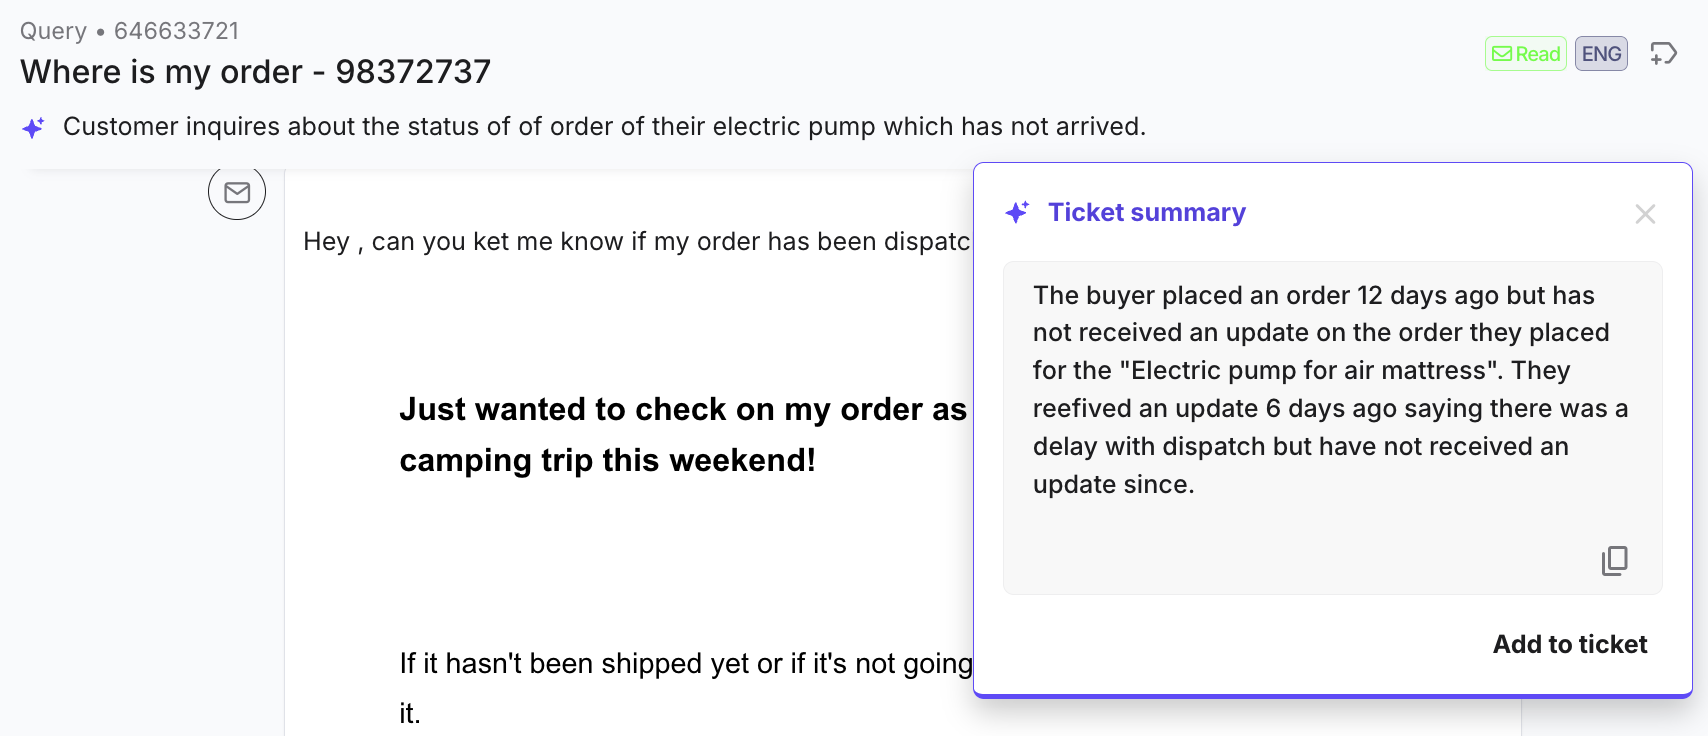Viewport: 1708px width, 736px height.
Task: Select the Ticket summary heading
Action: 1147,212
